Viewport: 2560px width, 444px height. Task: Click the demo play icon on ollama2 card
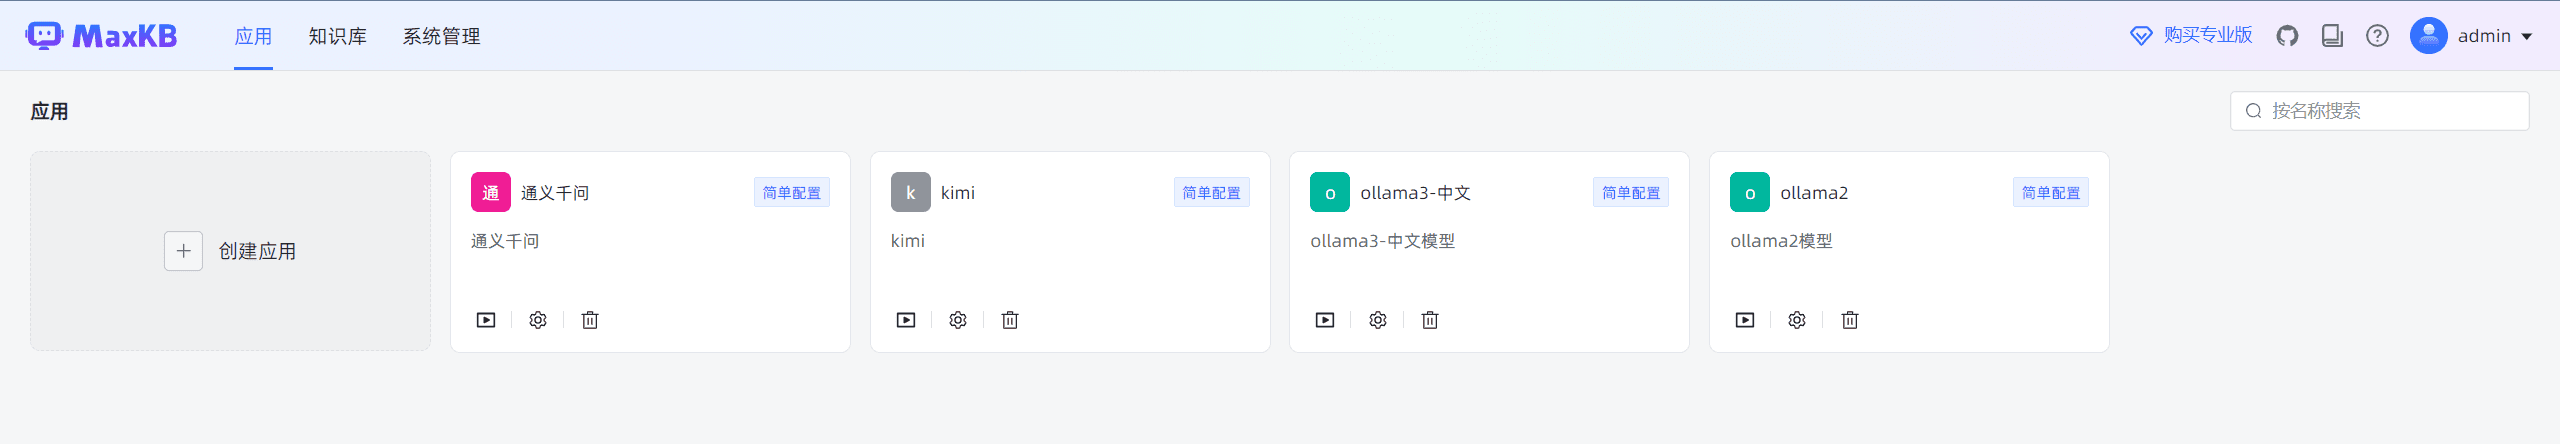[x=1745, y=320]
